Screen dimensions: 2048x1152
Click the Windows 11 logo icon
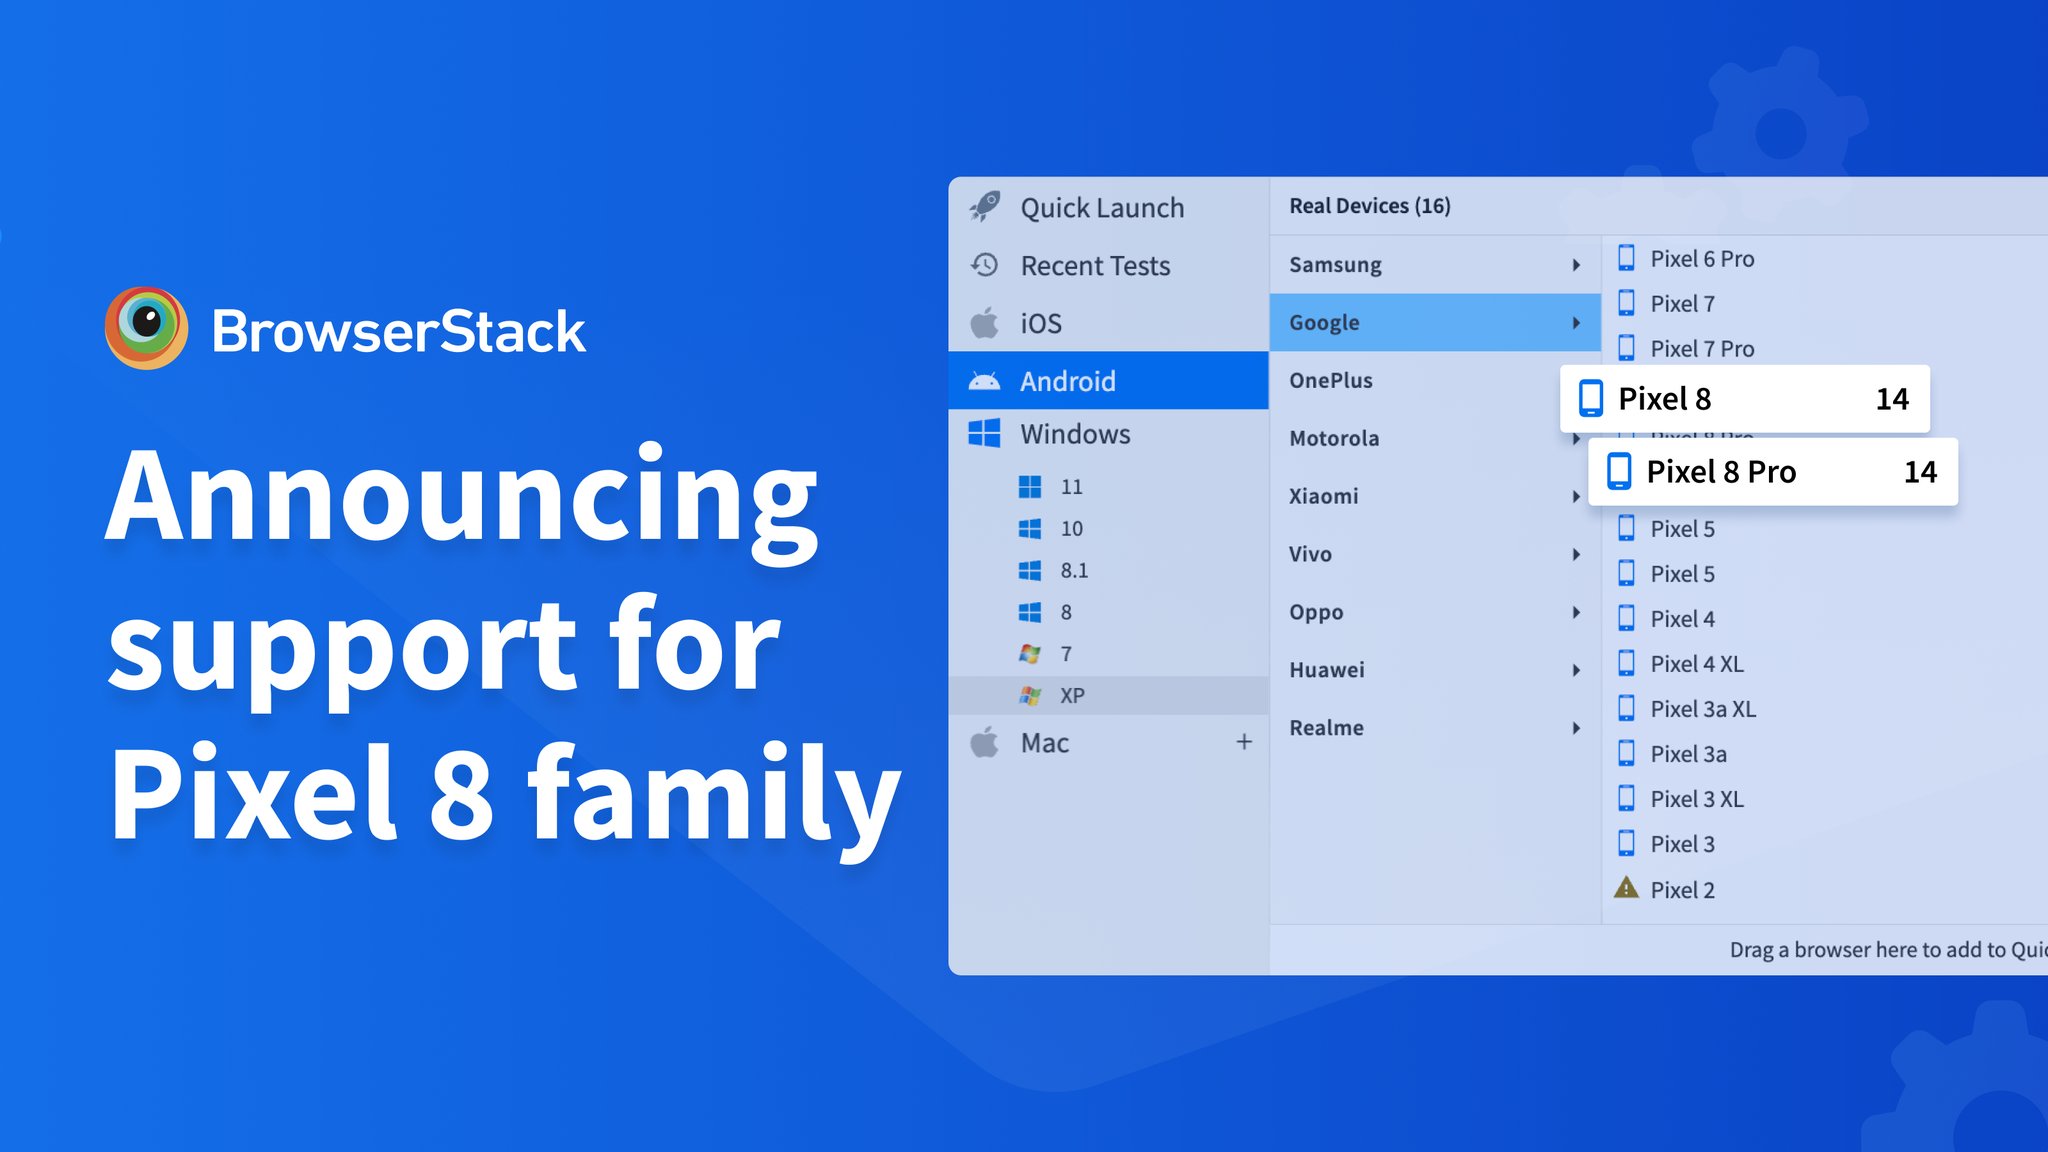point(1030,487)
